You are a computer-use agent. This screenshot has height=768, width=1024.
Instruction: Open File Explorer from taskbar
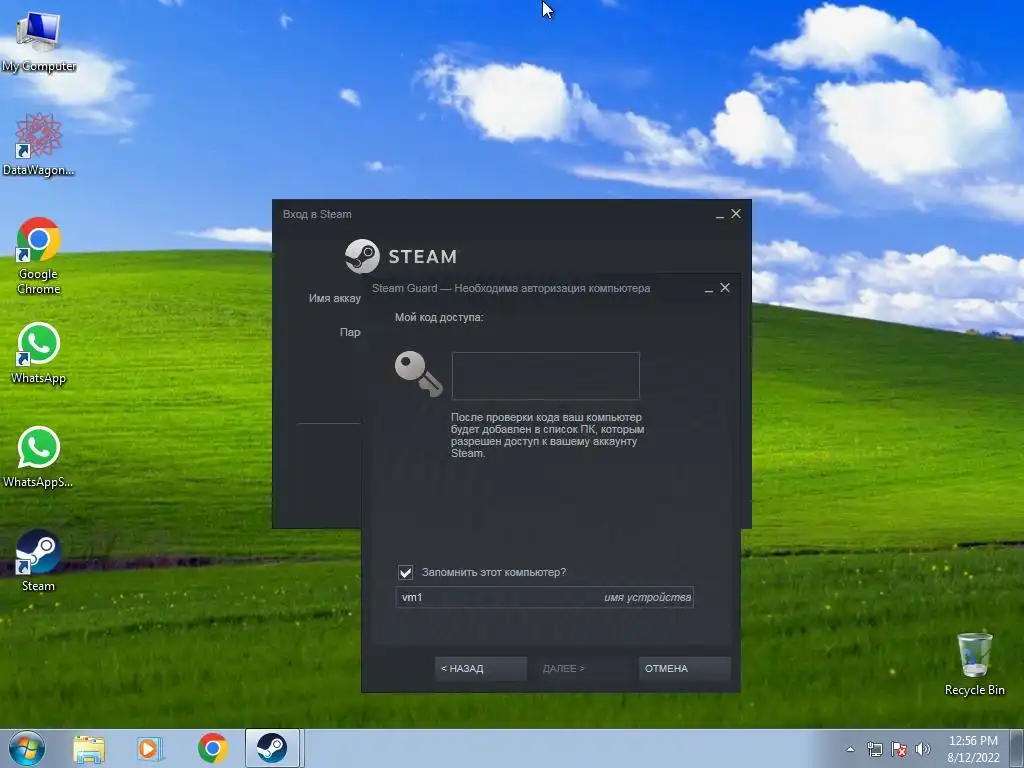tap(89, 748)
